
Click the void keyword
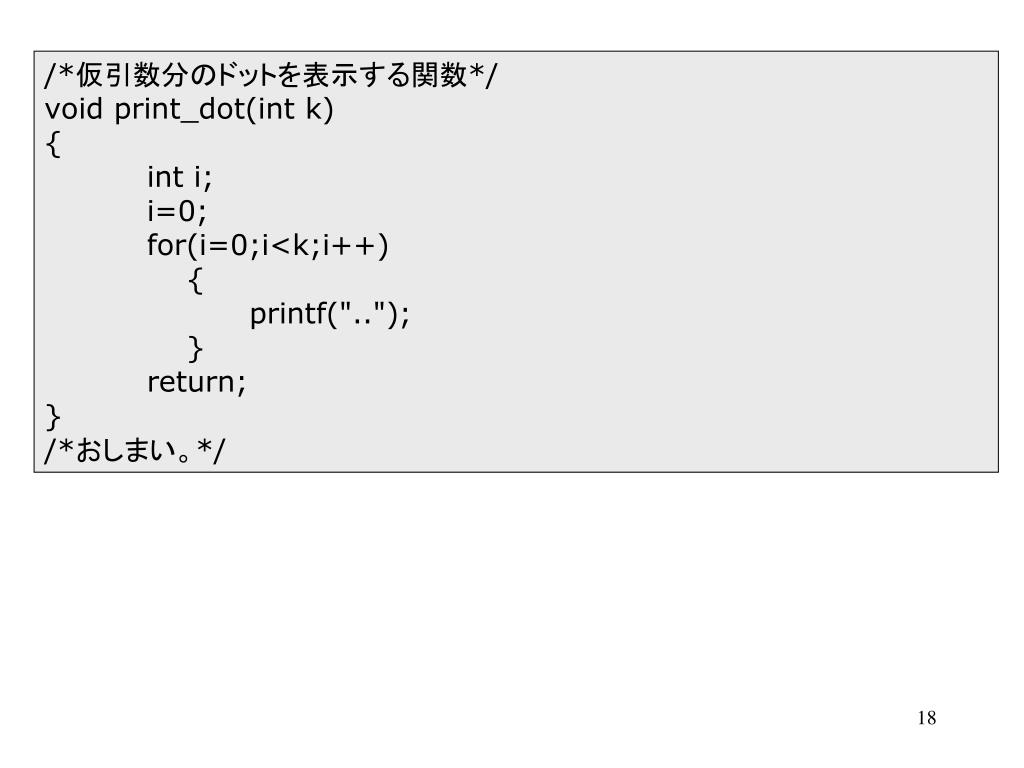(74, 108)
